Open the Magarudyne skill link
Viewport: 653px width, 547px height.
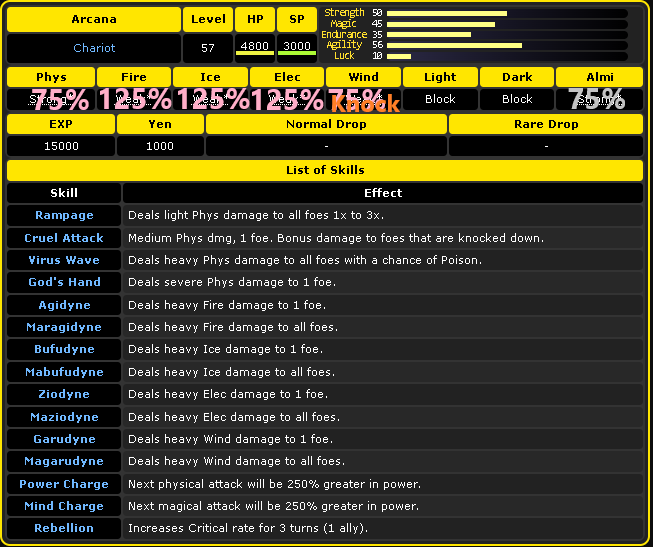tap(64, 461)
